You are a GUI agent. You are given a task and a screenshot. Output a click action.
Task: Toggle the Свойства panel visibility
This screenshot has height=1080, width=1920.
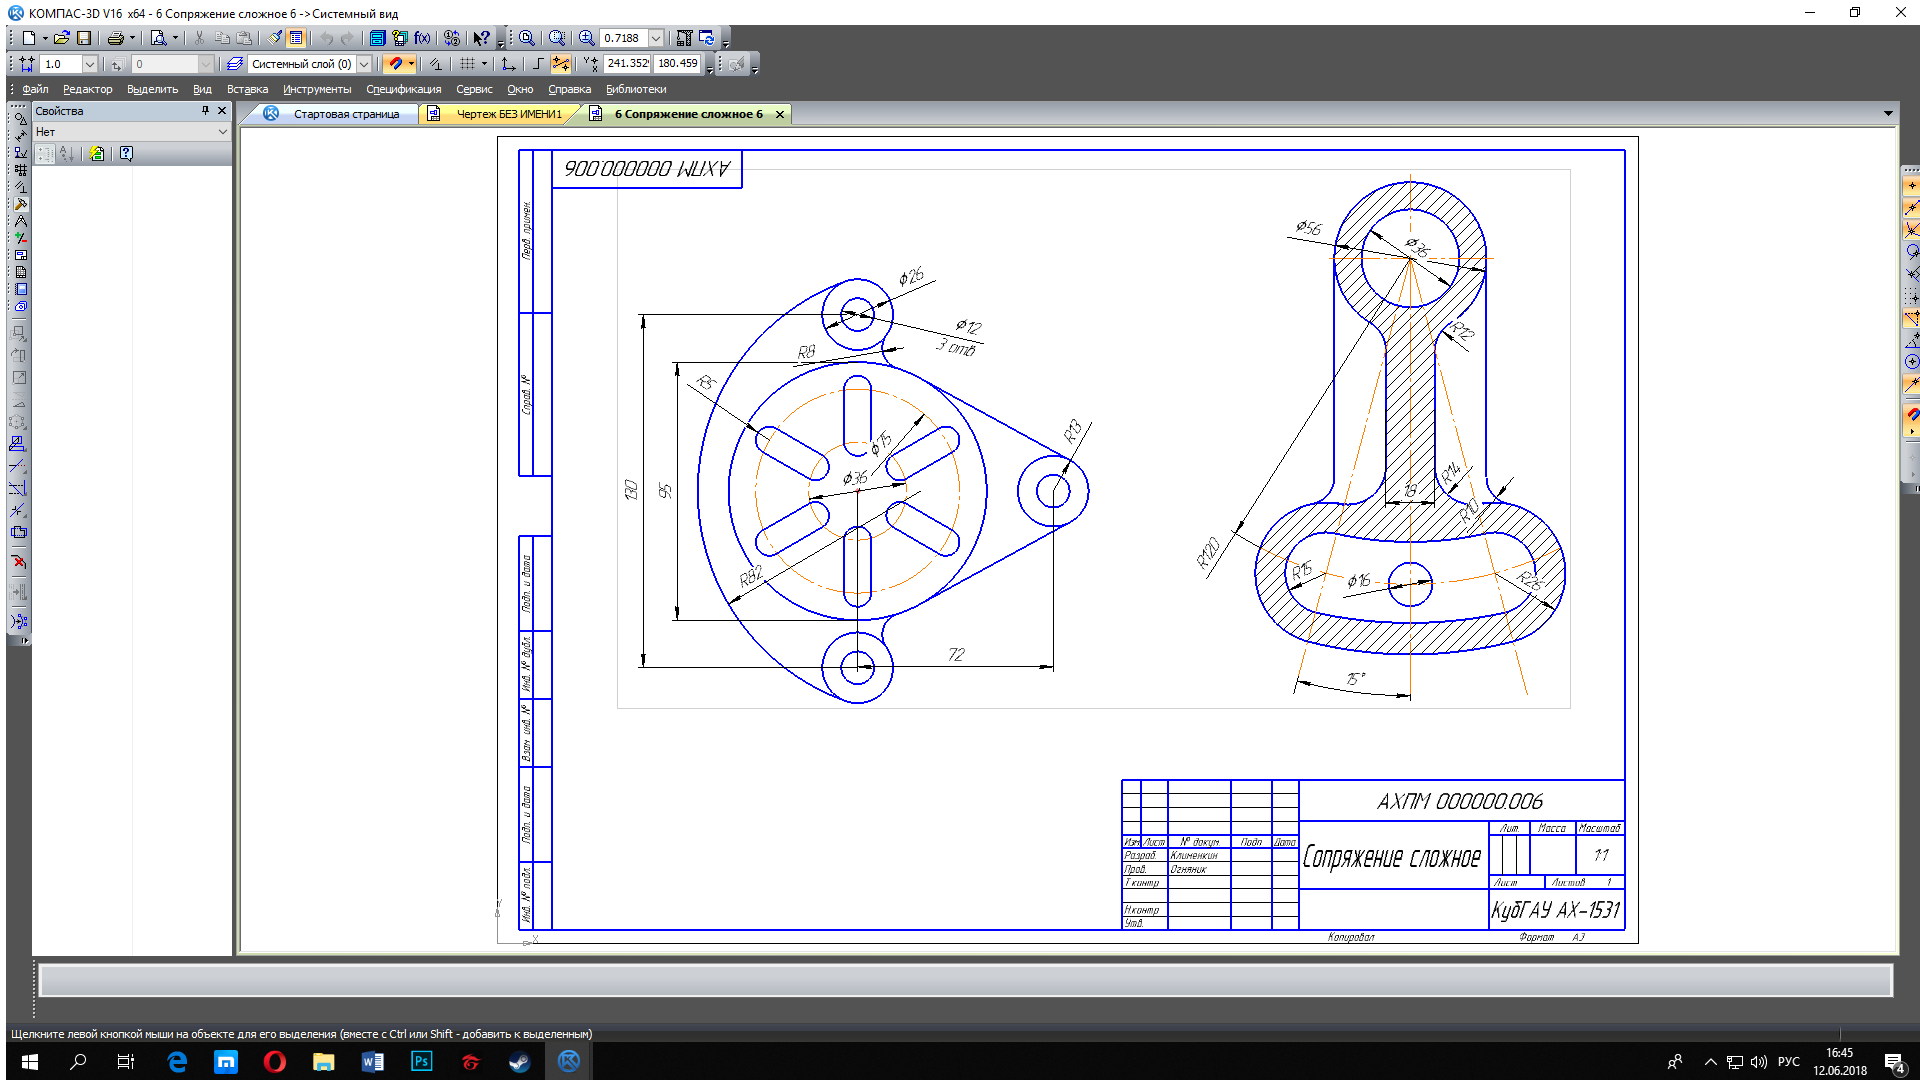click(x=220, y=111)
